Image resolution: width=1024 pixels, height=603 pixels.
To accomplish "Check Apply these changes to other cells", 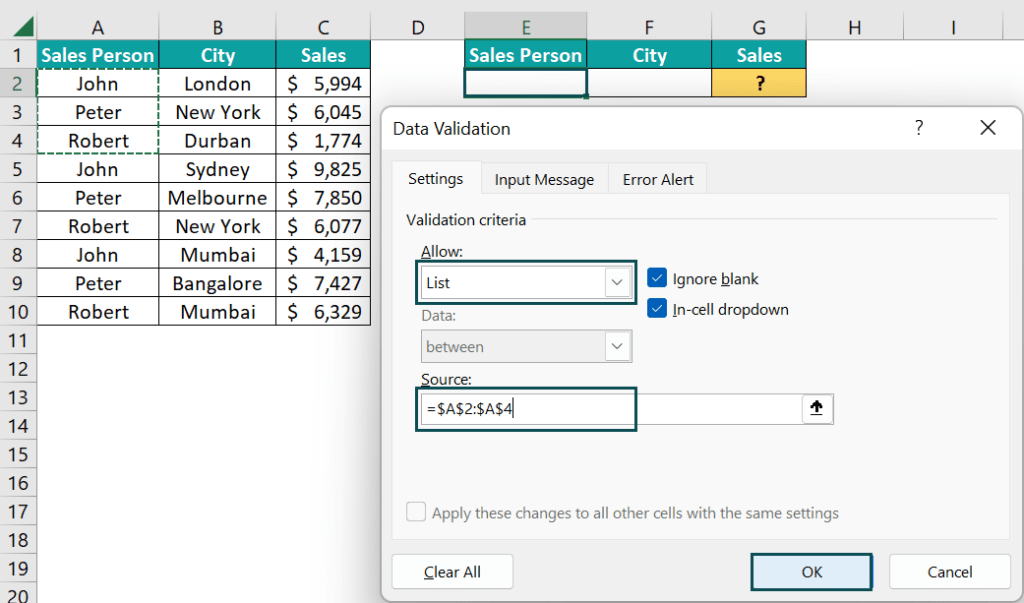I will [x=416, y=511].
